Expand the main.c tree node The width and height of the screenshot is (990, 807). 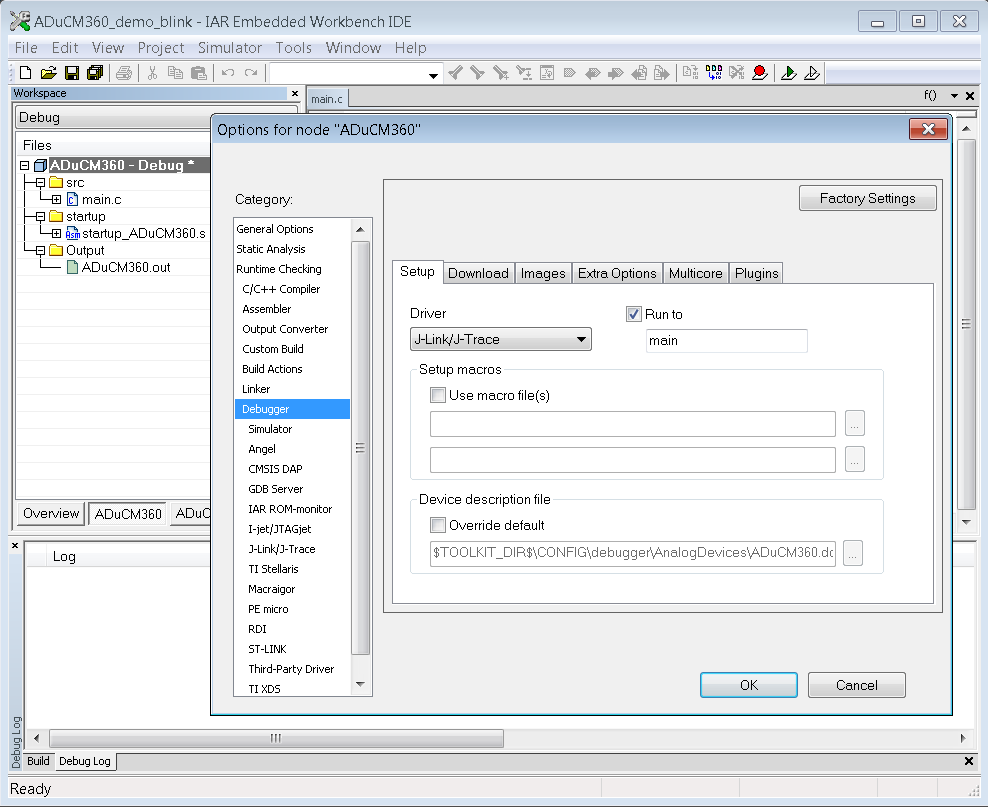pos(56,200)
